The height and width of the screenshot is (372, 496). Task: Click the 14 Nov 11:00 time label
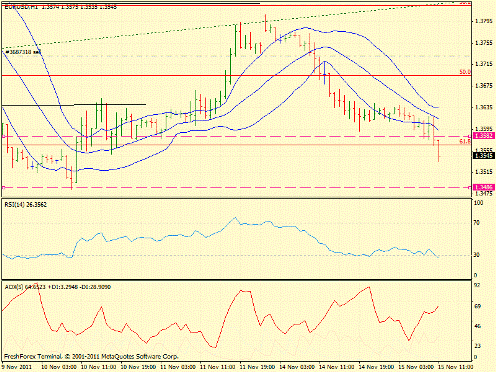(x=336, y=367)
